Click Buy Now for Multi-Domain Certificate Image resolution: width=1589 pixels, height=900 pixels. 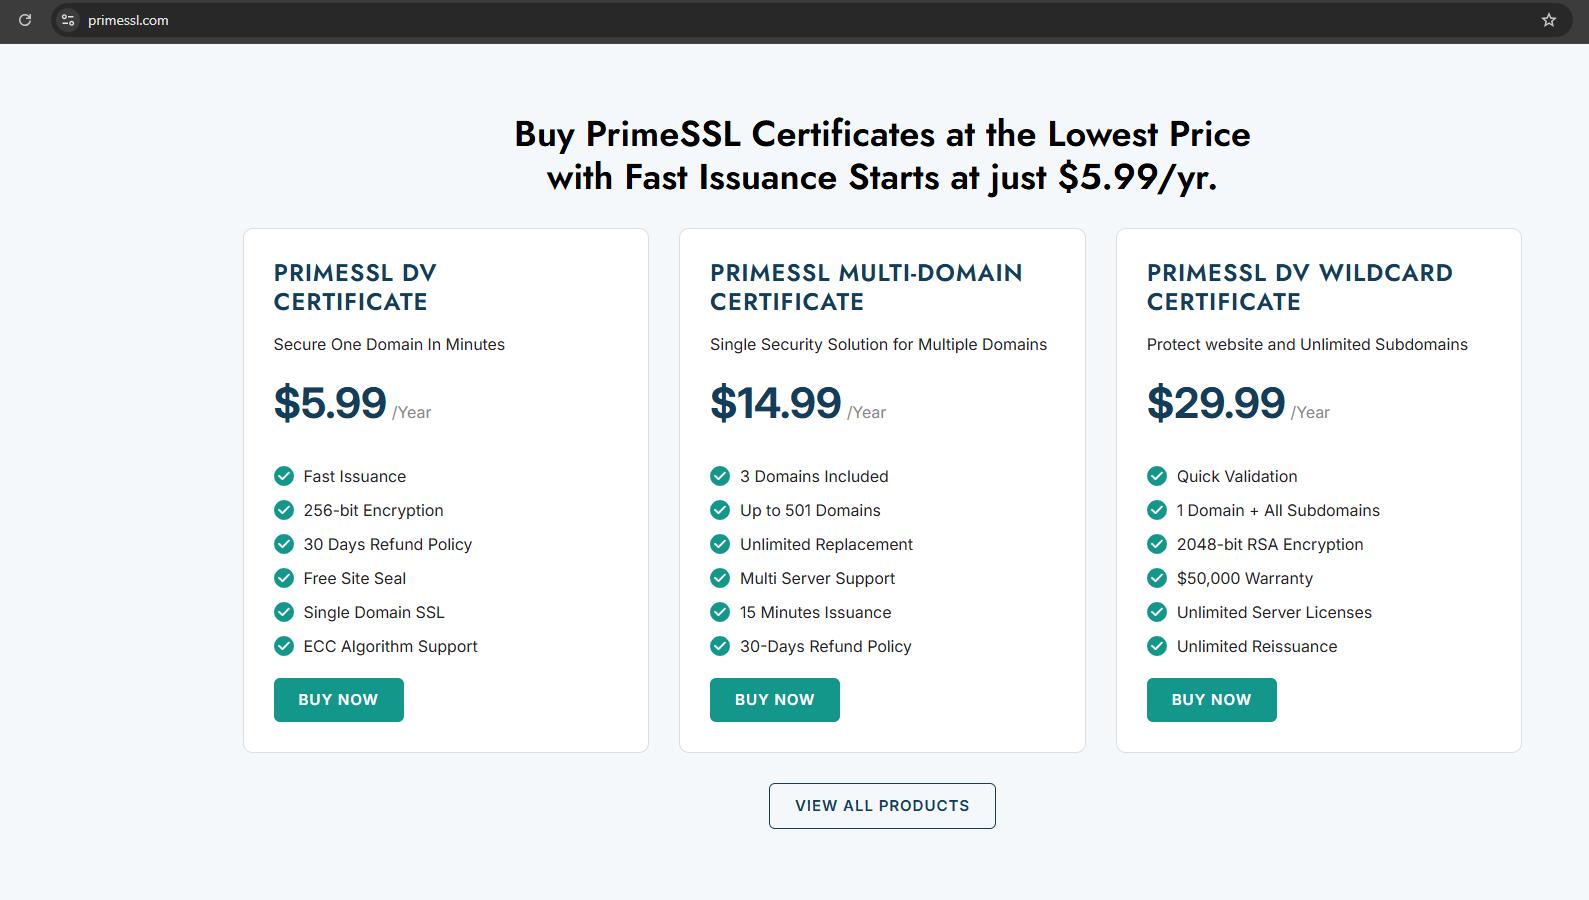(x=775, y=700)
